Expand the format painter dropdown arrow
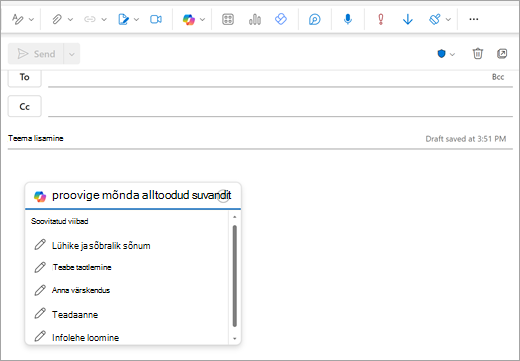Screen dimensions: 520x361 [448, 20]
